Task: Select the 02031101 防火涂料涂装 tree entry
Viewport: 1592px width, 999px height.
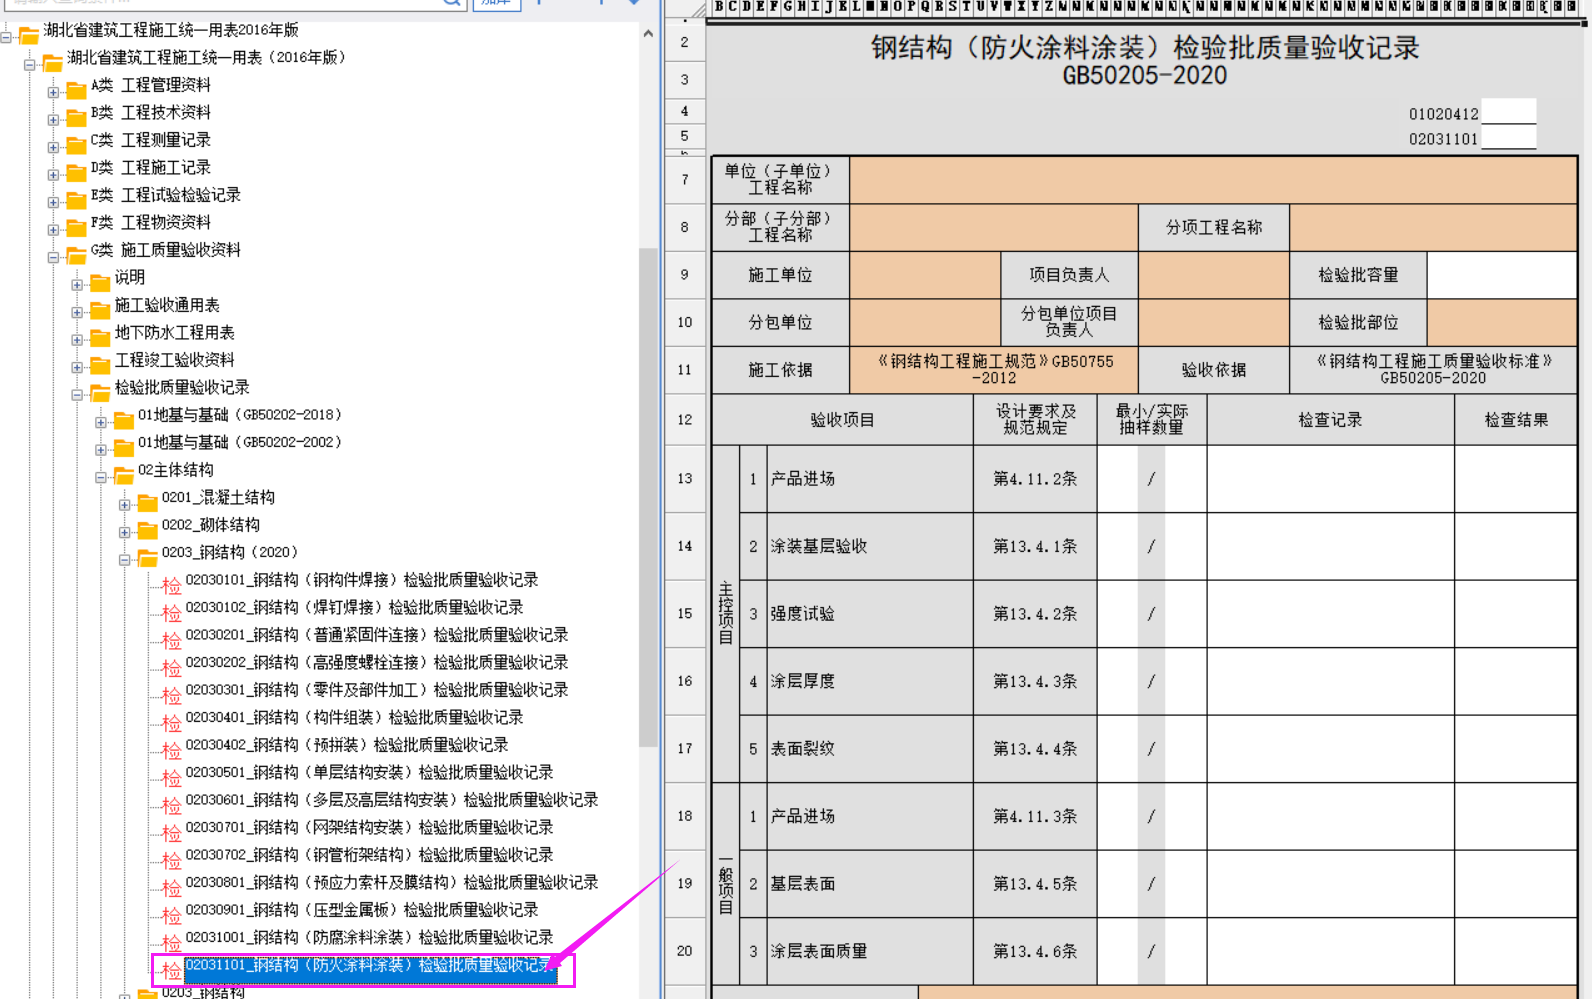Action: pos(369,965)
